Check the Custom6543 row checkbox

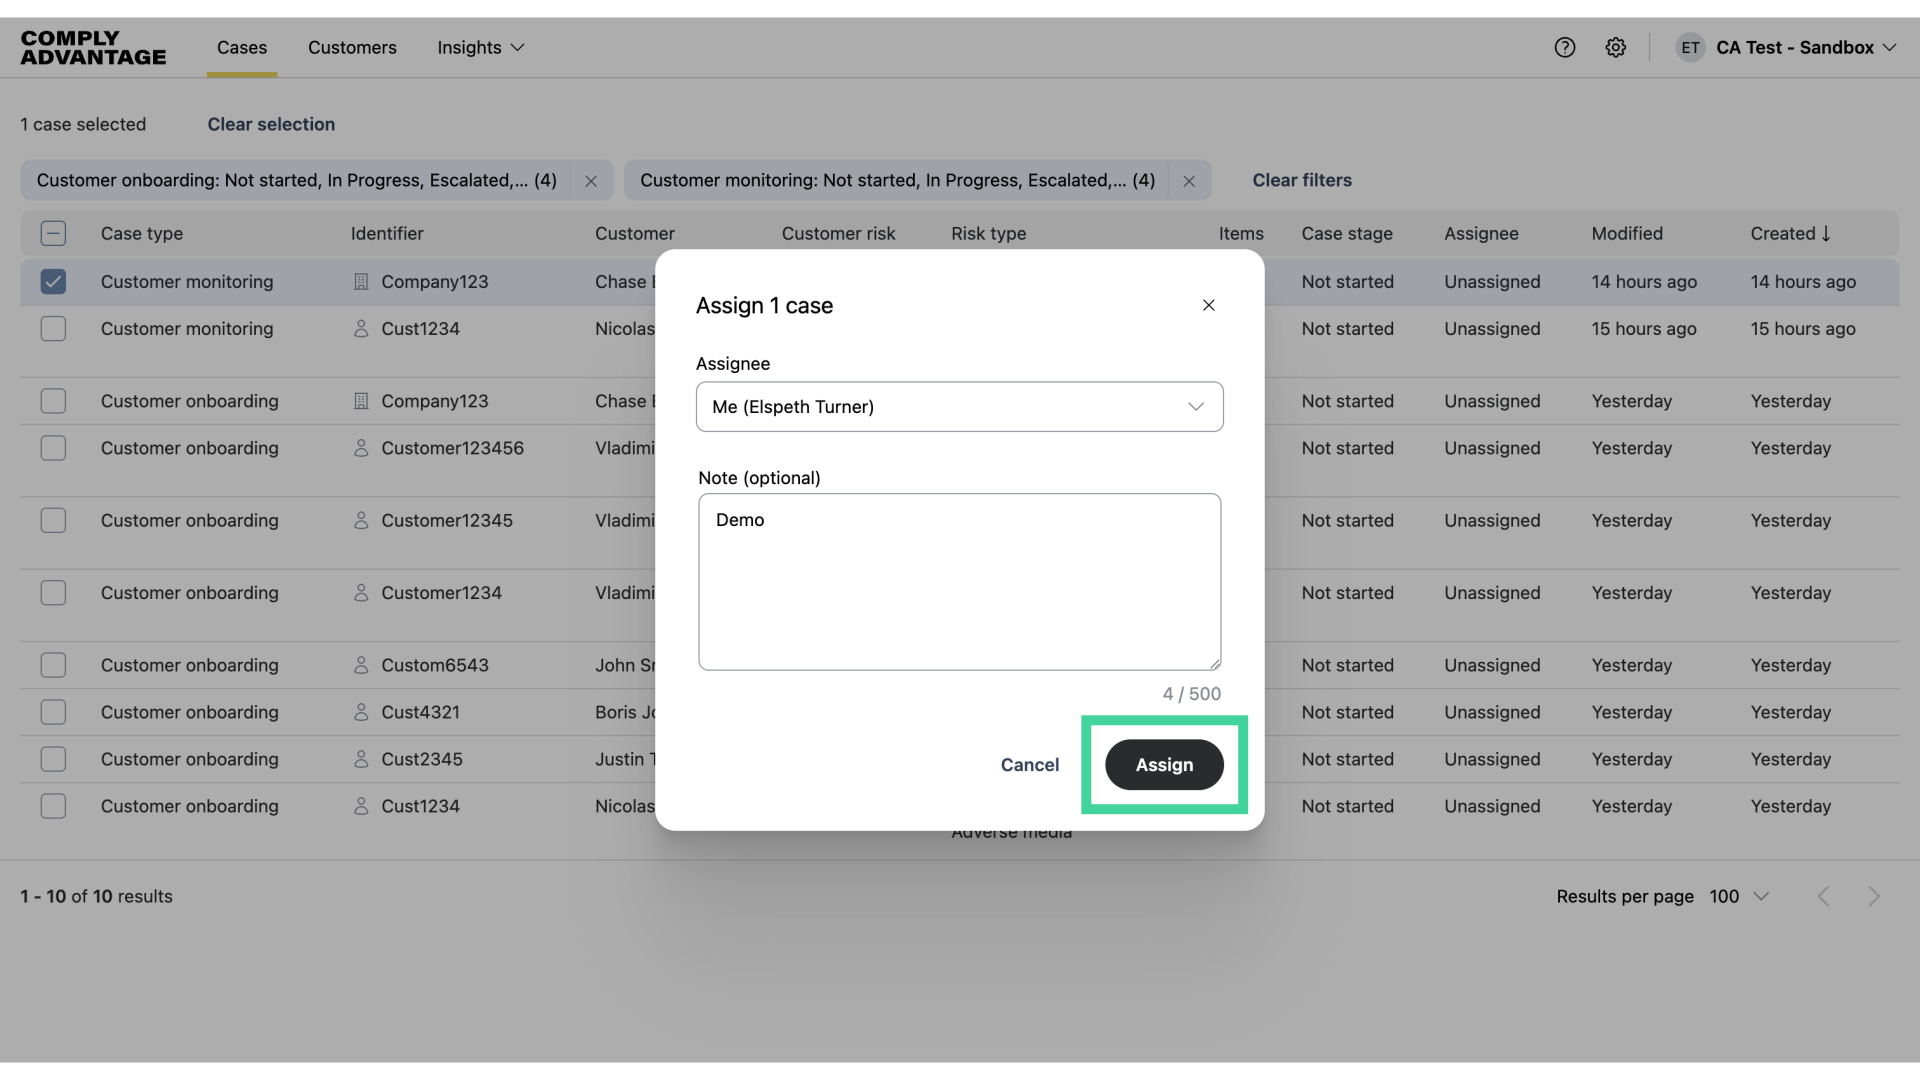coord(54,665)
